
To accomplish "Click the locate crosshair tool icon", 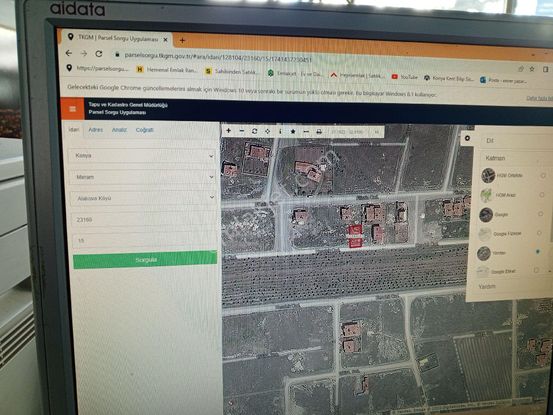I will 267,131.
